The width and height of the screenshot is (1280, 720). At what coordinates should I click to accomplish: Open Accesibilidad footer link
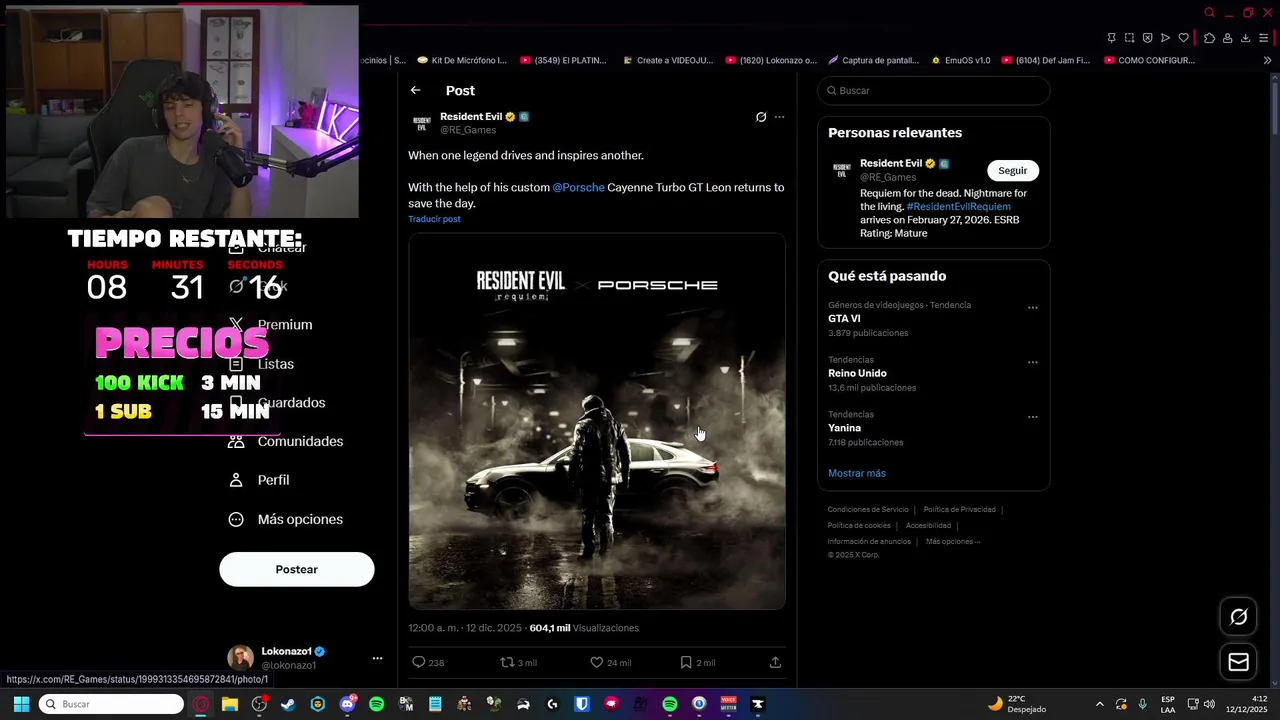928,526
